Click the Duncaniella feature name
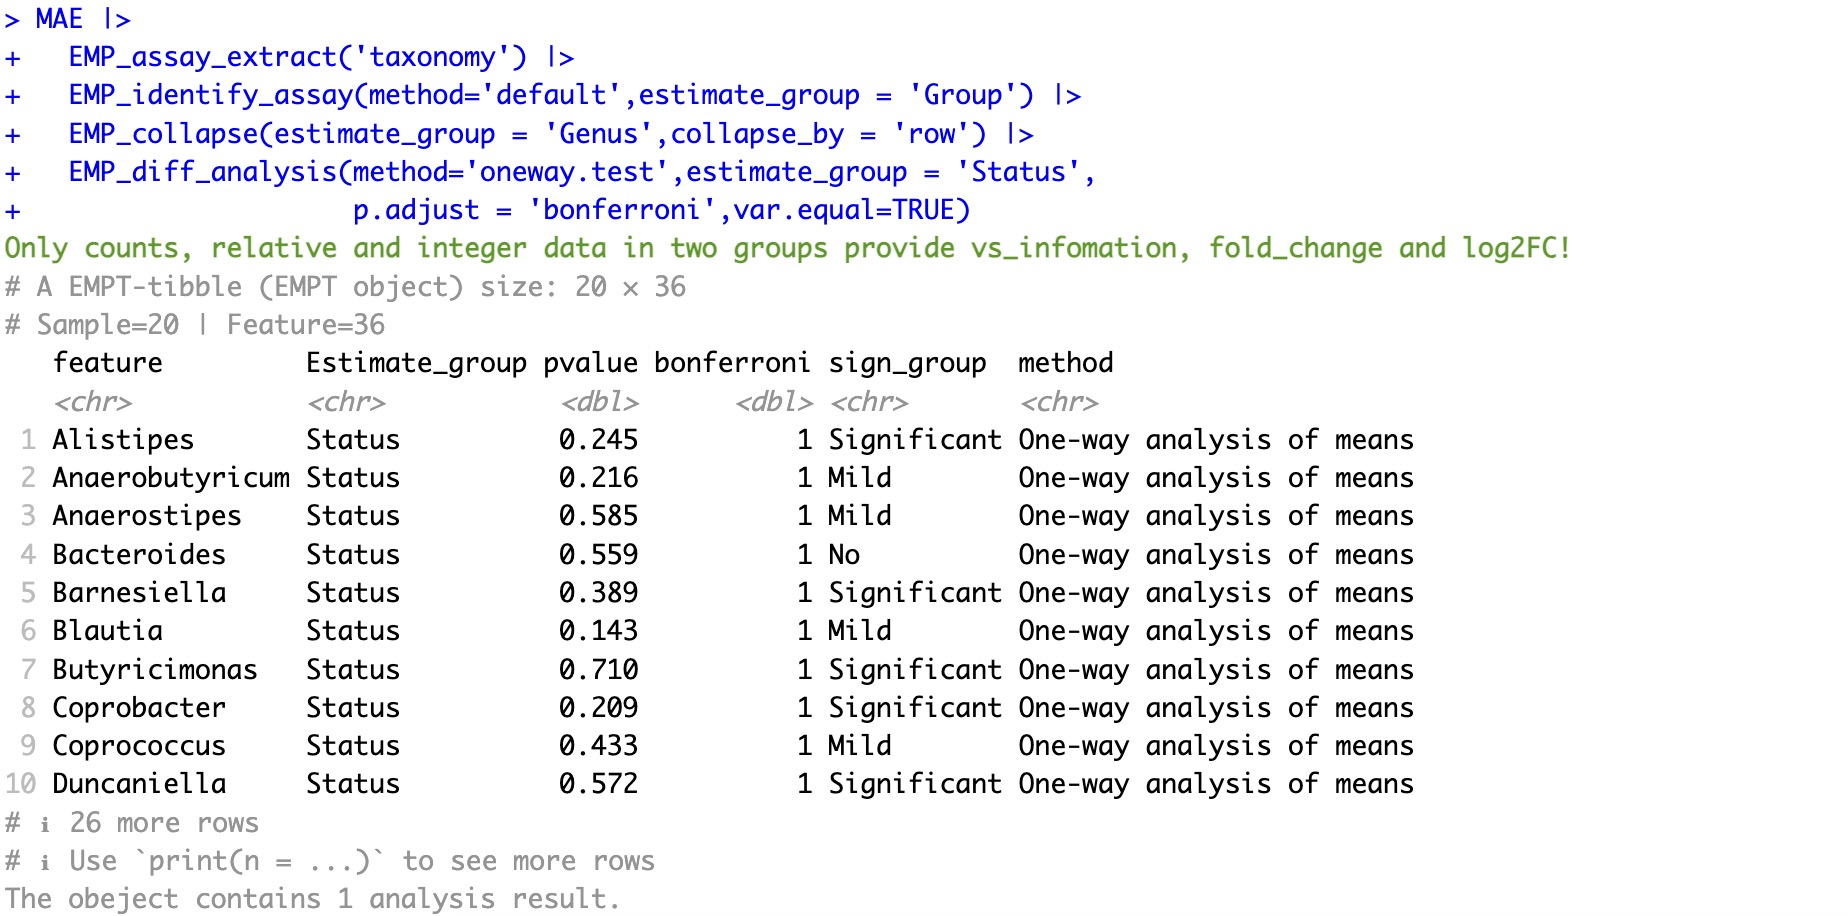 139,784
